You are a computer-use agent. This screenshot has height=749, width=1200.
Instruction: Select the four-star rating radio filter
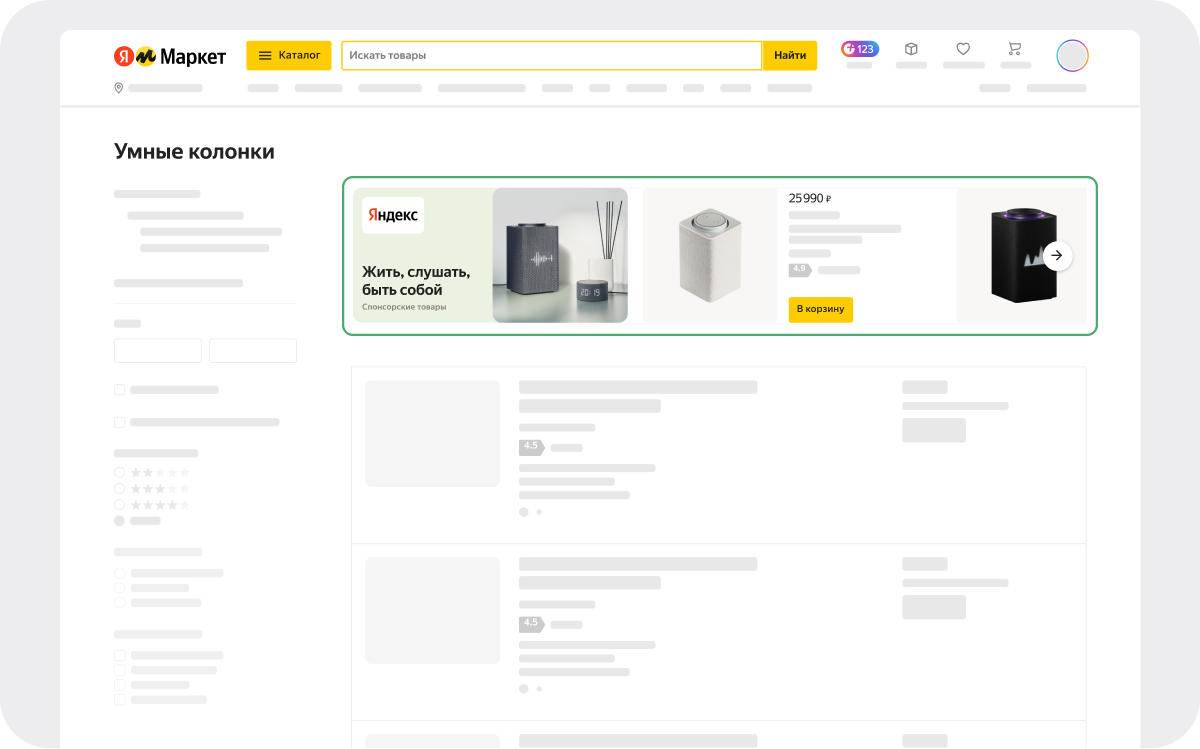tap(120, 505)
